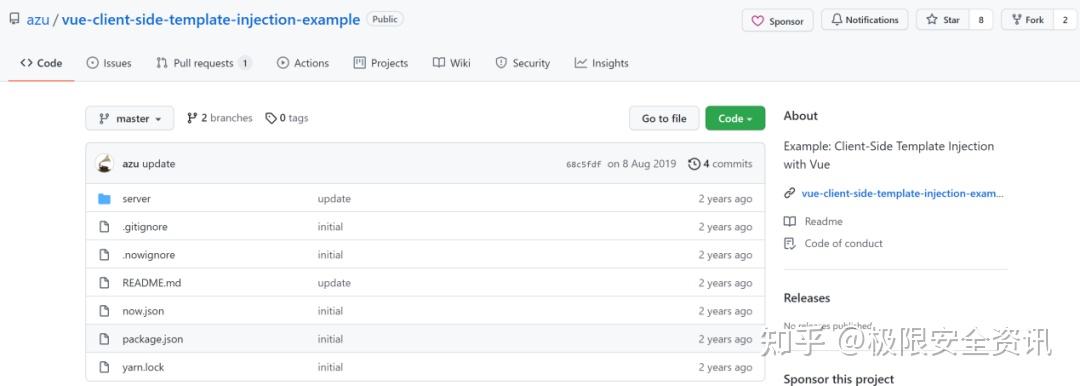The width and height of the screenshot is (1080, 386).
Task: Click the commit history clock icon
Action: click(x=694, y=164)
